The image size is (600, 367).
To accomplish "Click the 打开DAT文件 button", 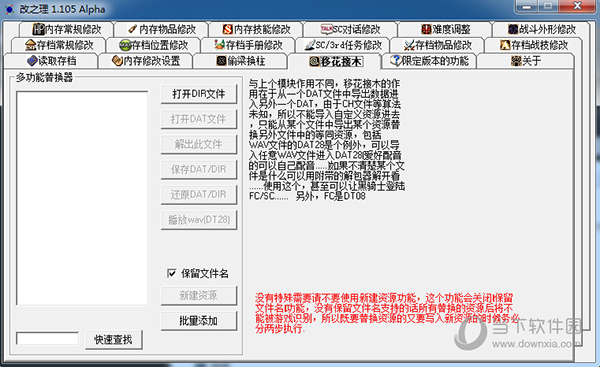I will click(x=199, y=119).
